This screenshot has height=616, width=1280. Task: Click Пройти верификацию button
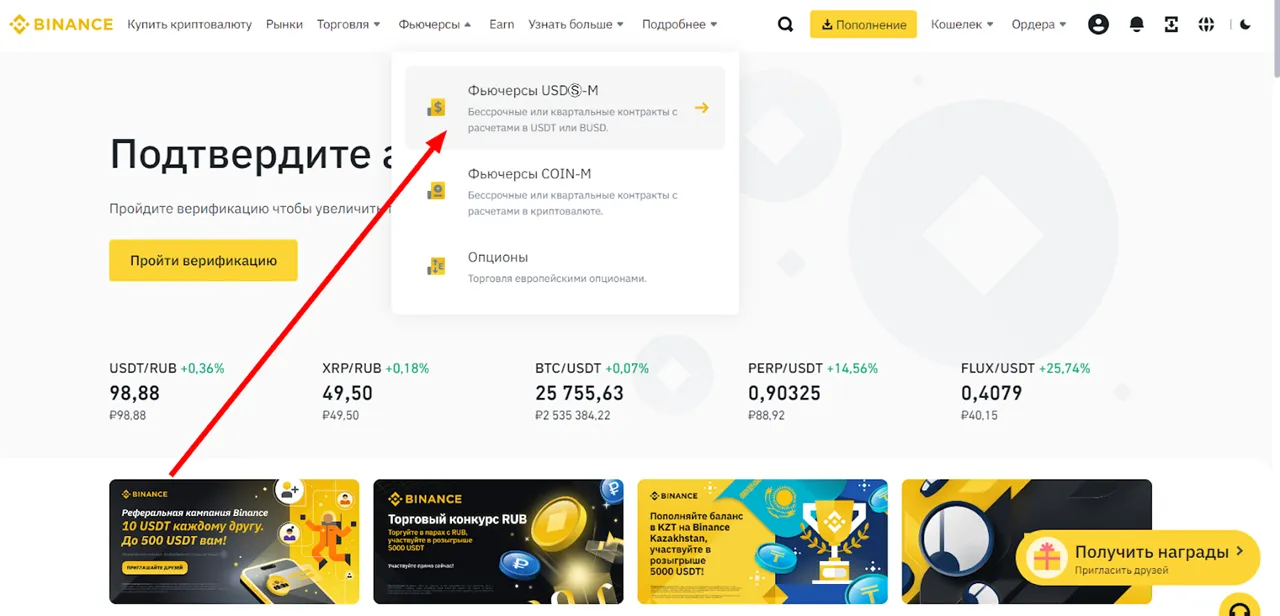point(203,260)
